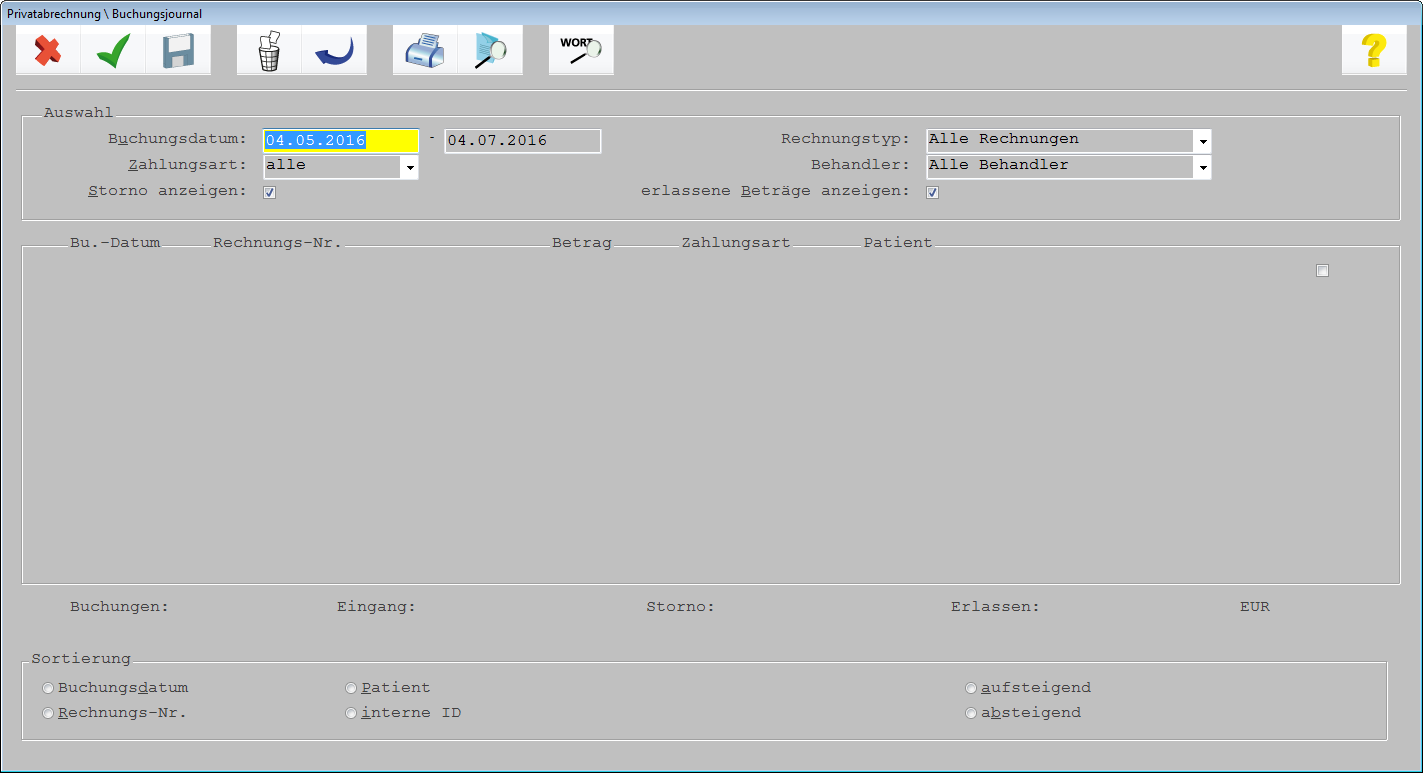Screen dimensions: 1423x773
Task: Print using the printer icon
Action: [425, 50]
